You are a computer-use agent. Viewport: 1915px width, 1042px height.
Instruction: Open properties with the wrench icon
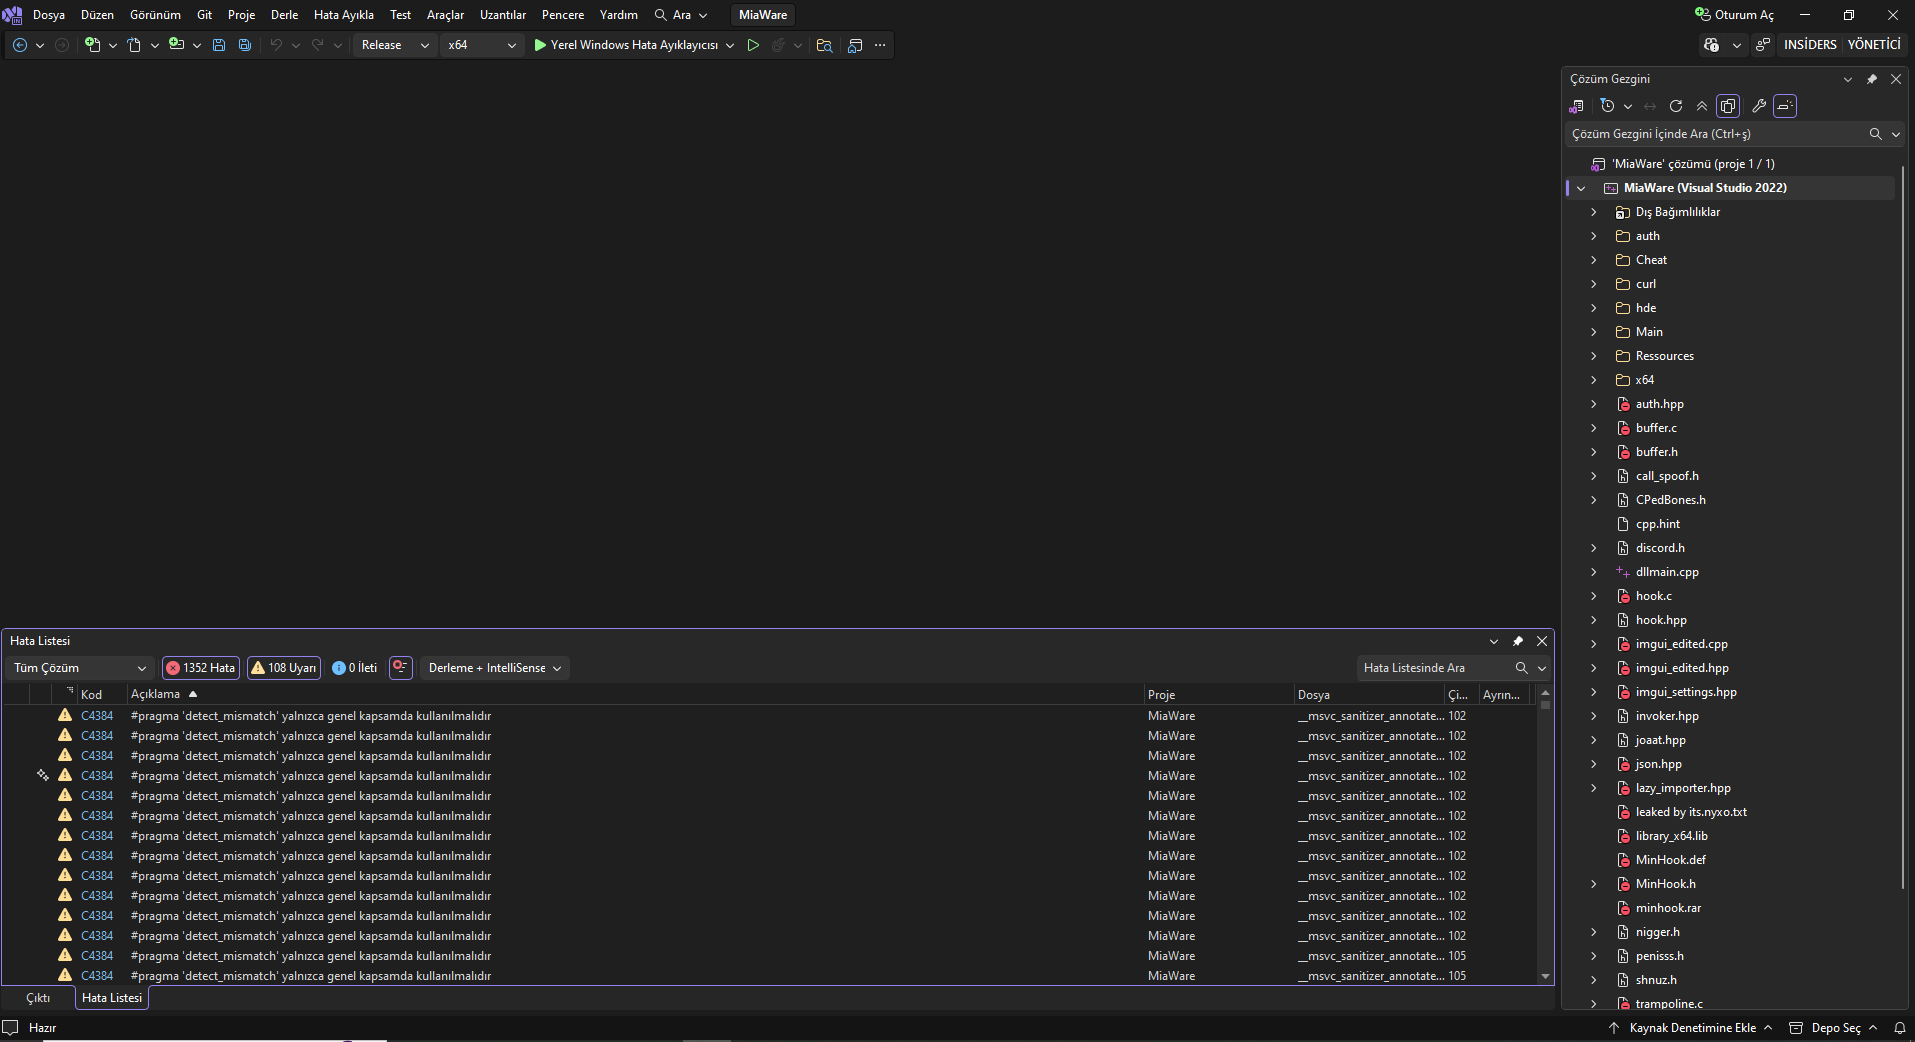(1759, 106)
